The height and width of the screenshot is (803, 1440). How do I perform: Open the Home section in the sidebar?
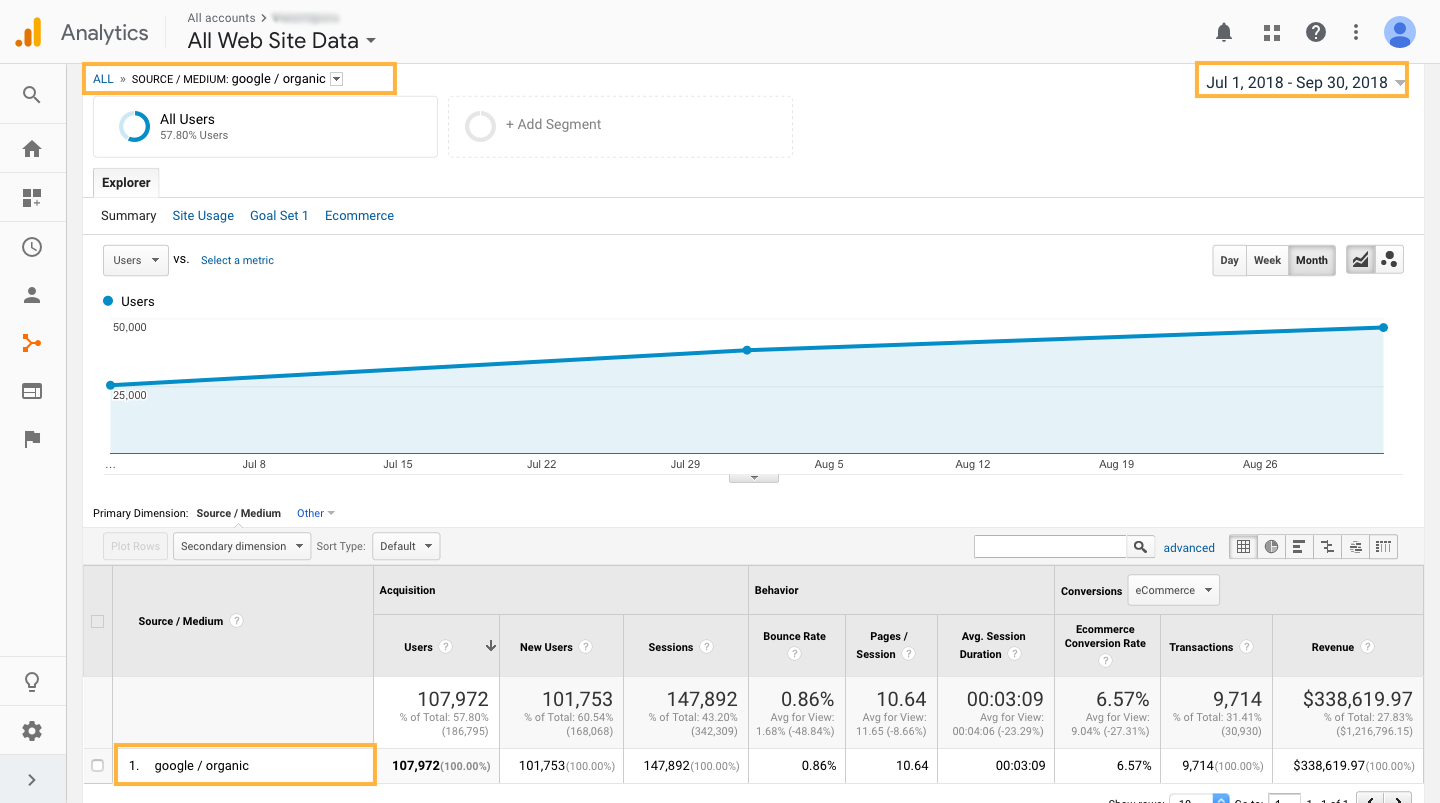[32, 149]
